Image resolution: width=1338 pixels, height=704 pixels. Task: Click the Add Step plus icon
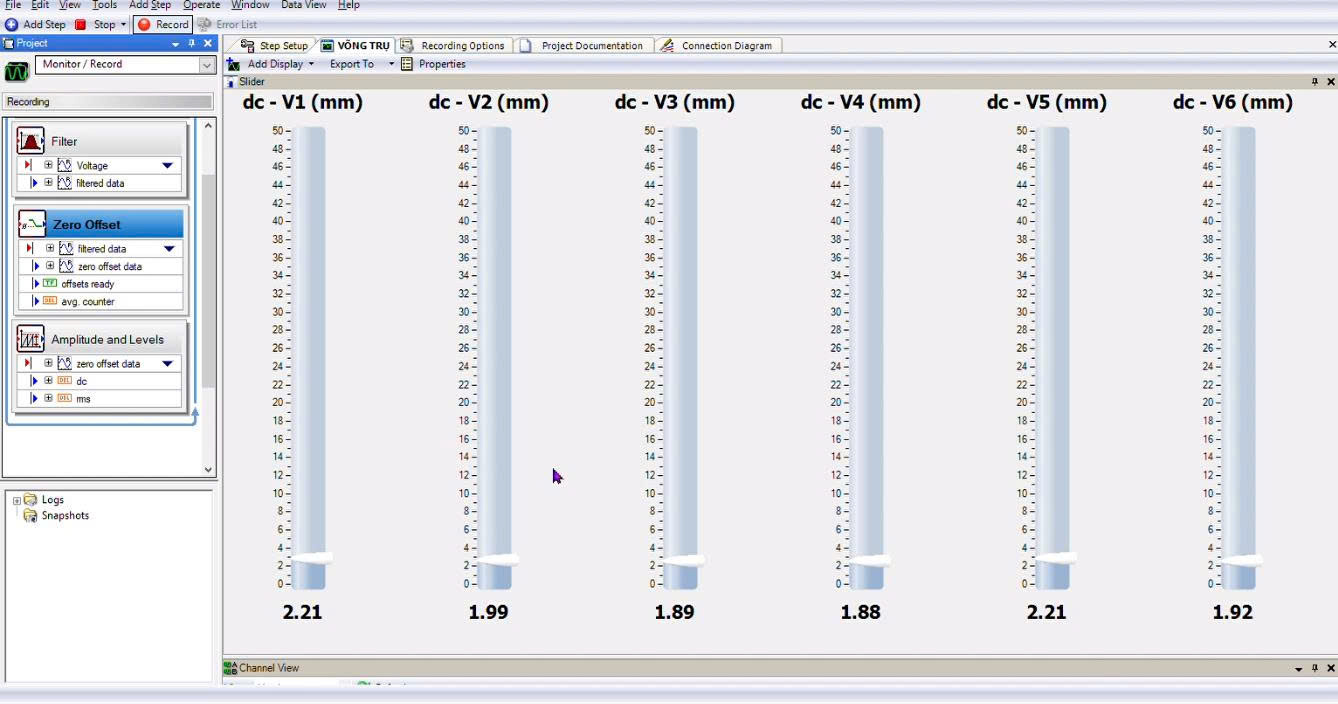(12, 24)
